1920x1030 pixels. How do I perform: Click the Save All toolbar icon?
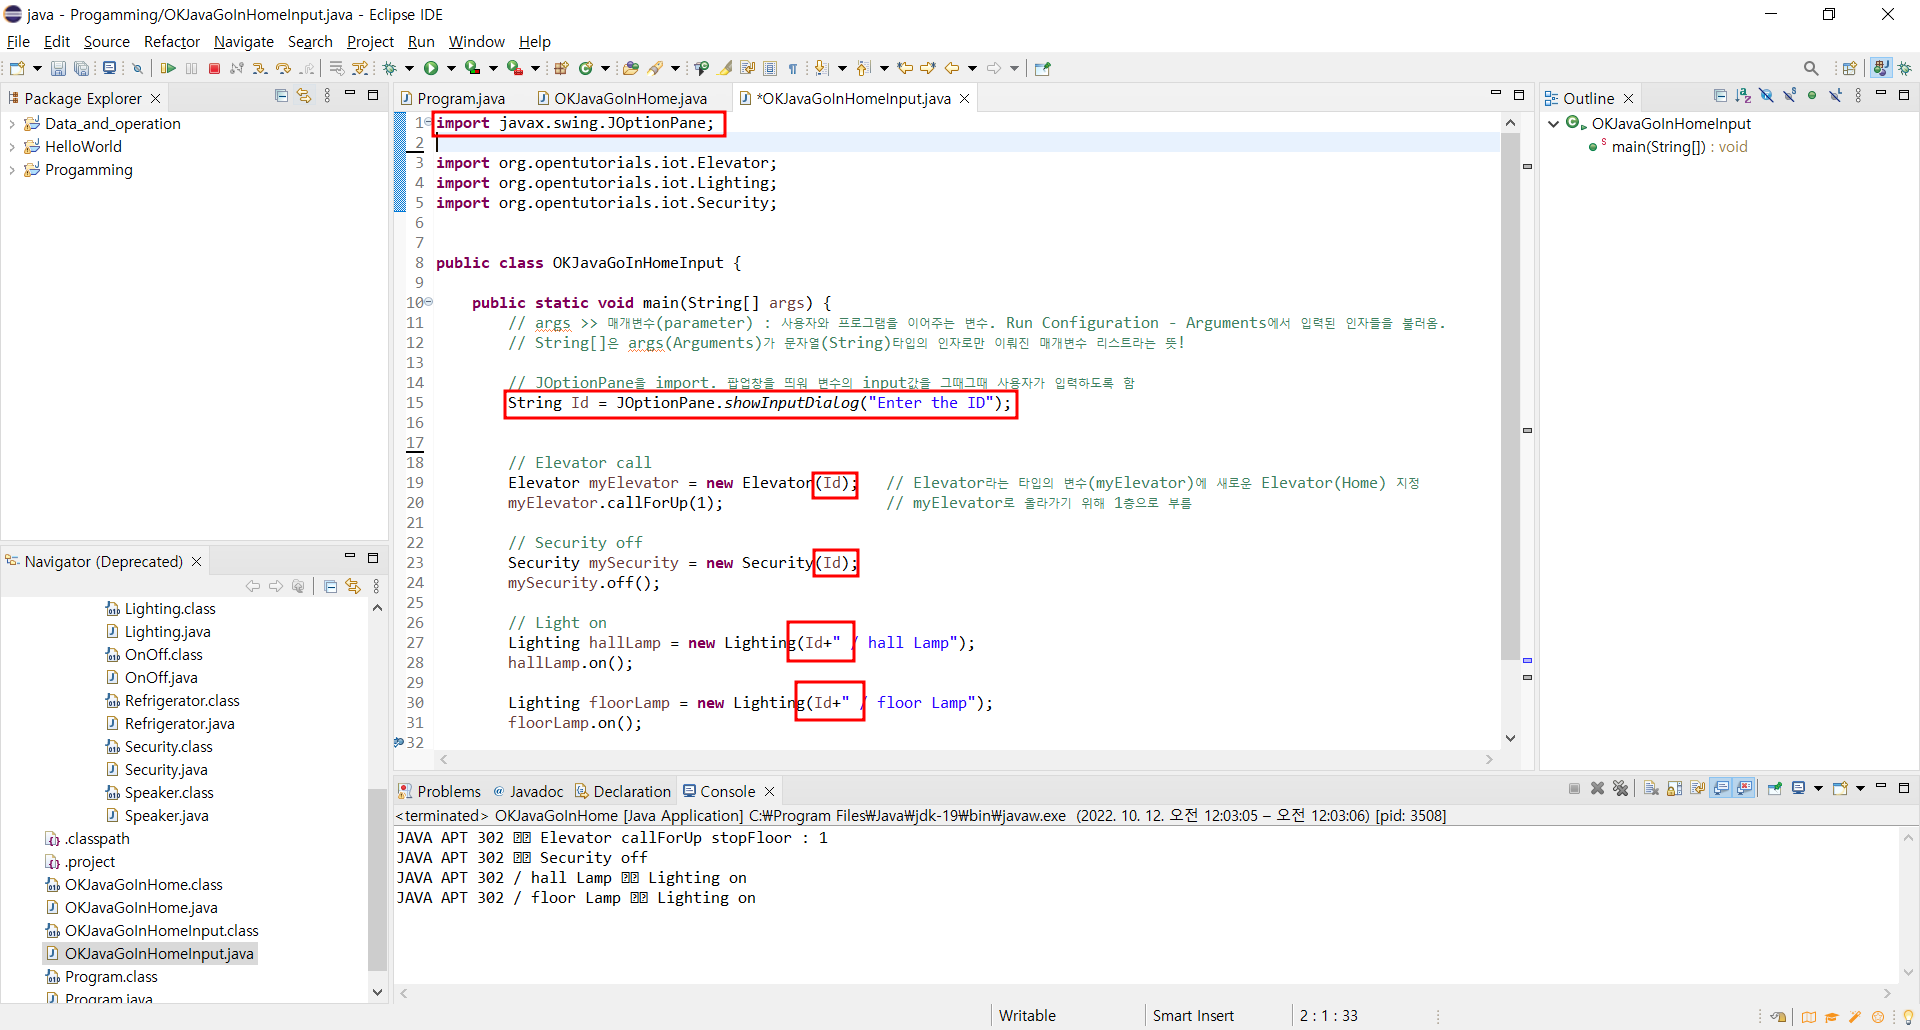pos(81,68)
